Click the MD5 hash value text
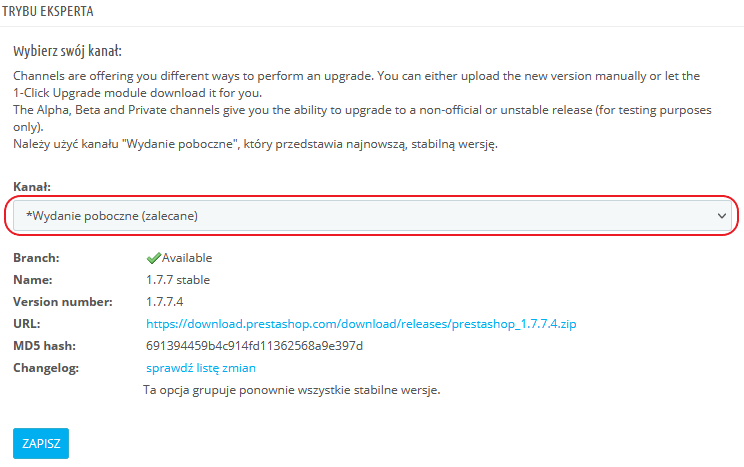The width and height of the screenshot is (744, 467). [254, 346]
